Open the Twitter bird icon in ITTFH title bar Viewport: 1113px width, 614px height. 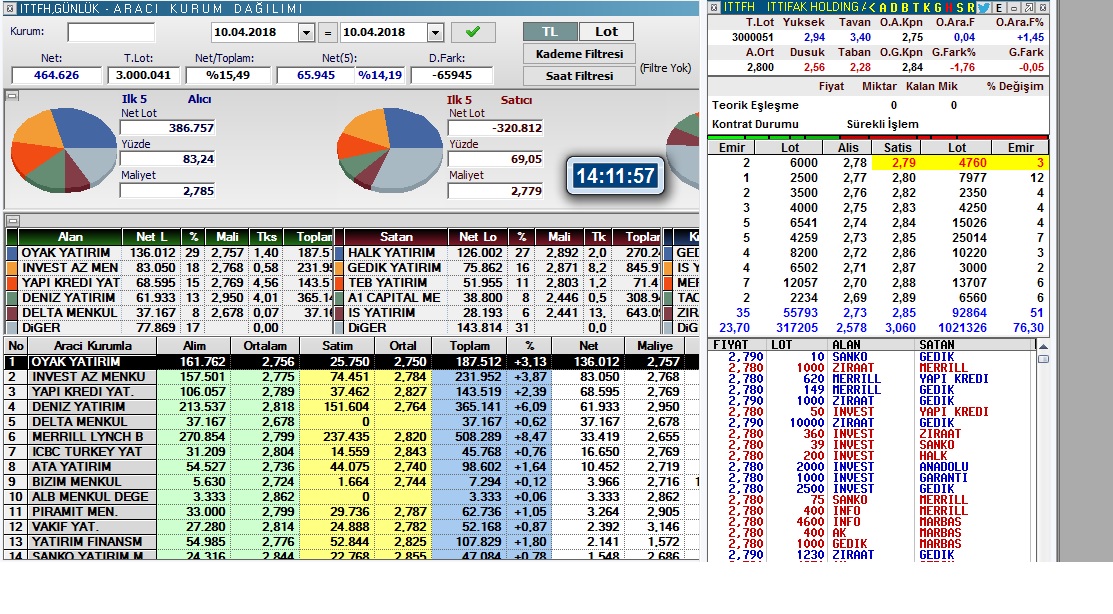click(x=983, y=8)
